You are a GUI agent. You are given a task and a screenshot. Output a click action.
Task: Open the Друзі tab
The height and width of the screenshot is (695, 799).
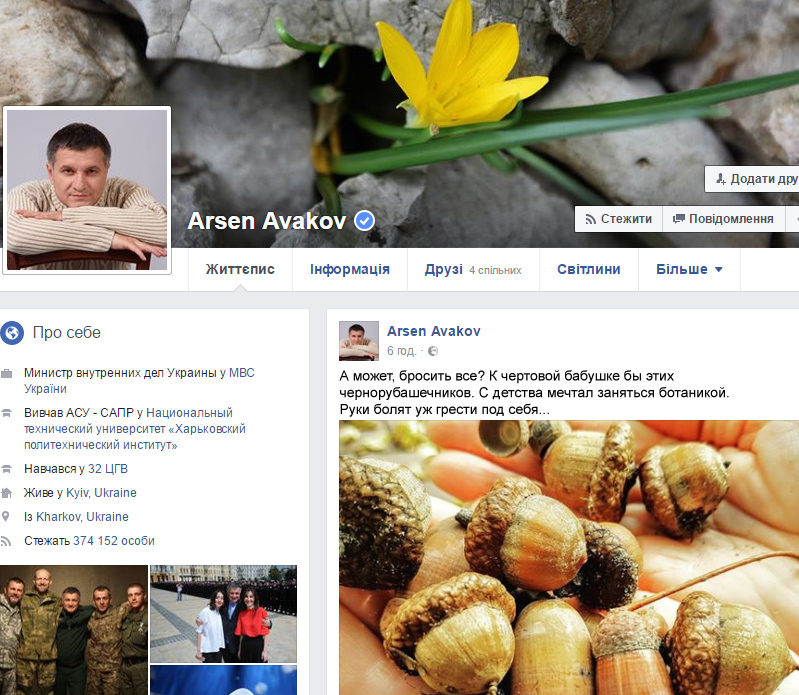pyautogui.click(x=443, y=269)
